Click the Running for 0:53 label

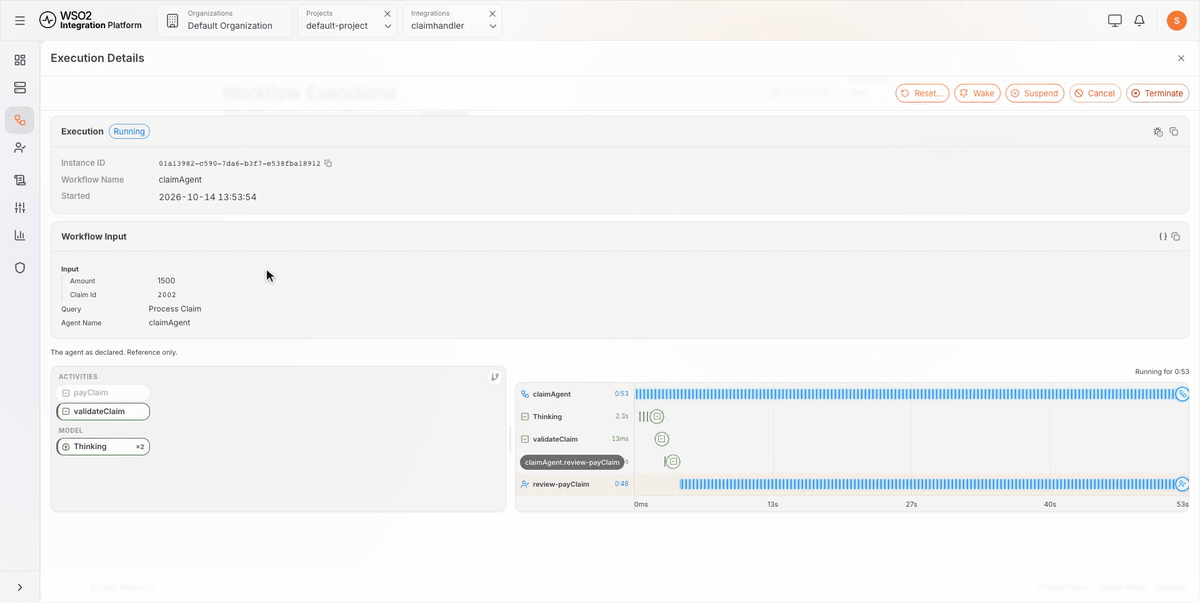(1162, 372)
